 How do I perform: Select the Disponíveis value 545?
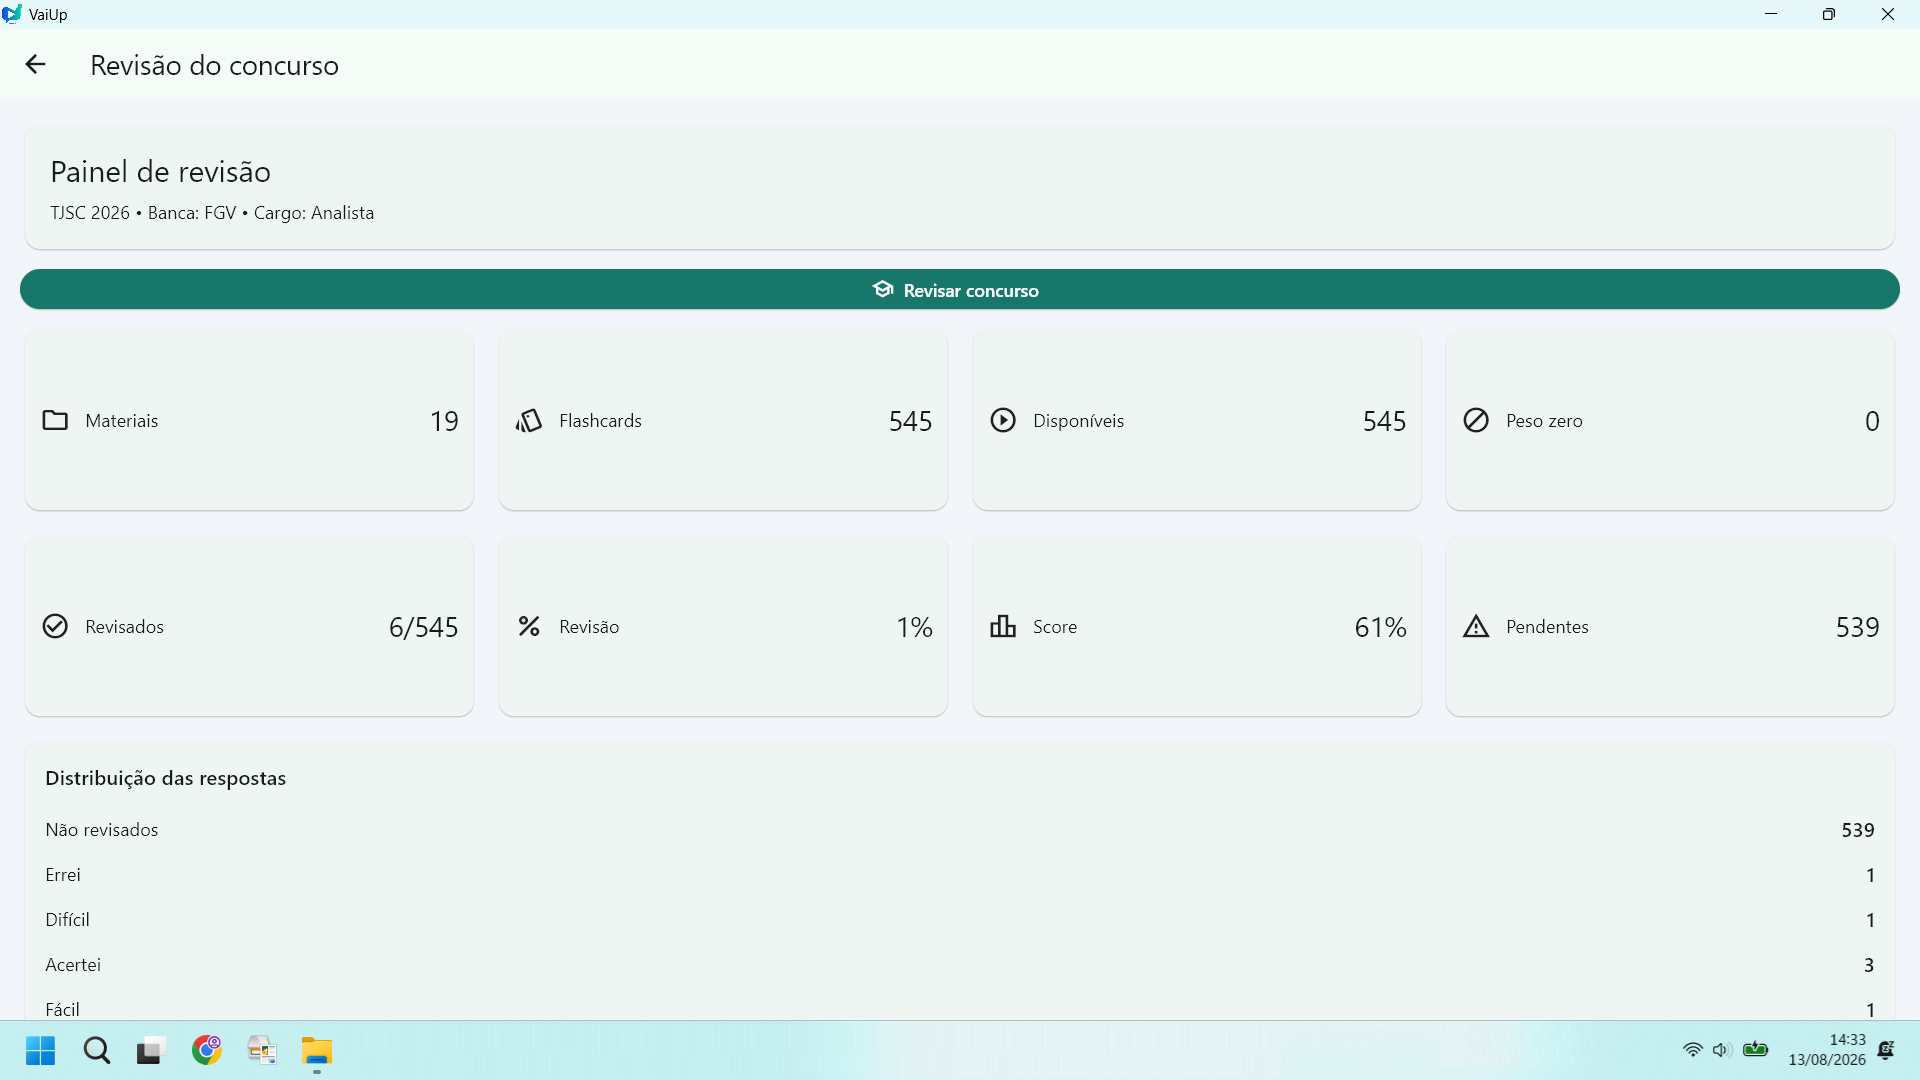pyautogui.click(x=1384, y=421)
